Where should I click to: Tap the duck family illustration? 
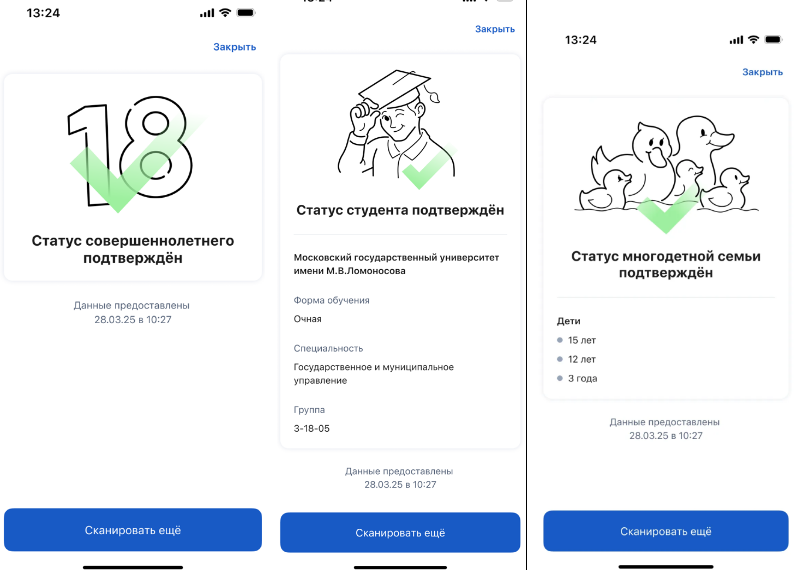pos(666,174)
